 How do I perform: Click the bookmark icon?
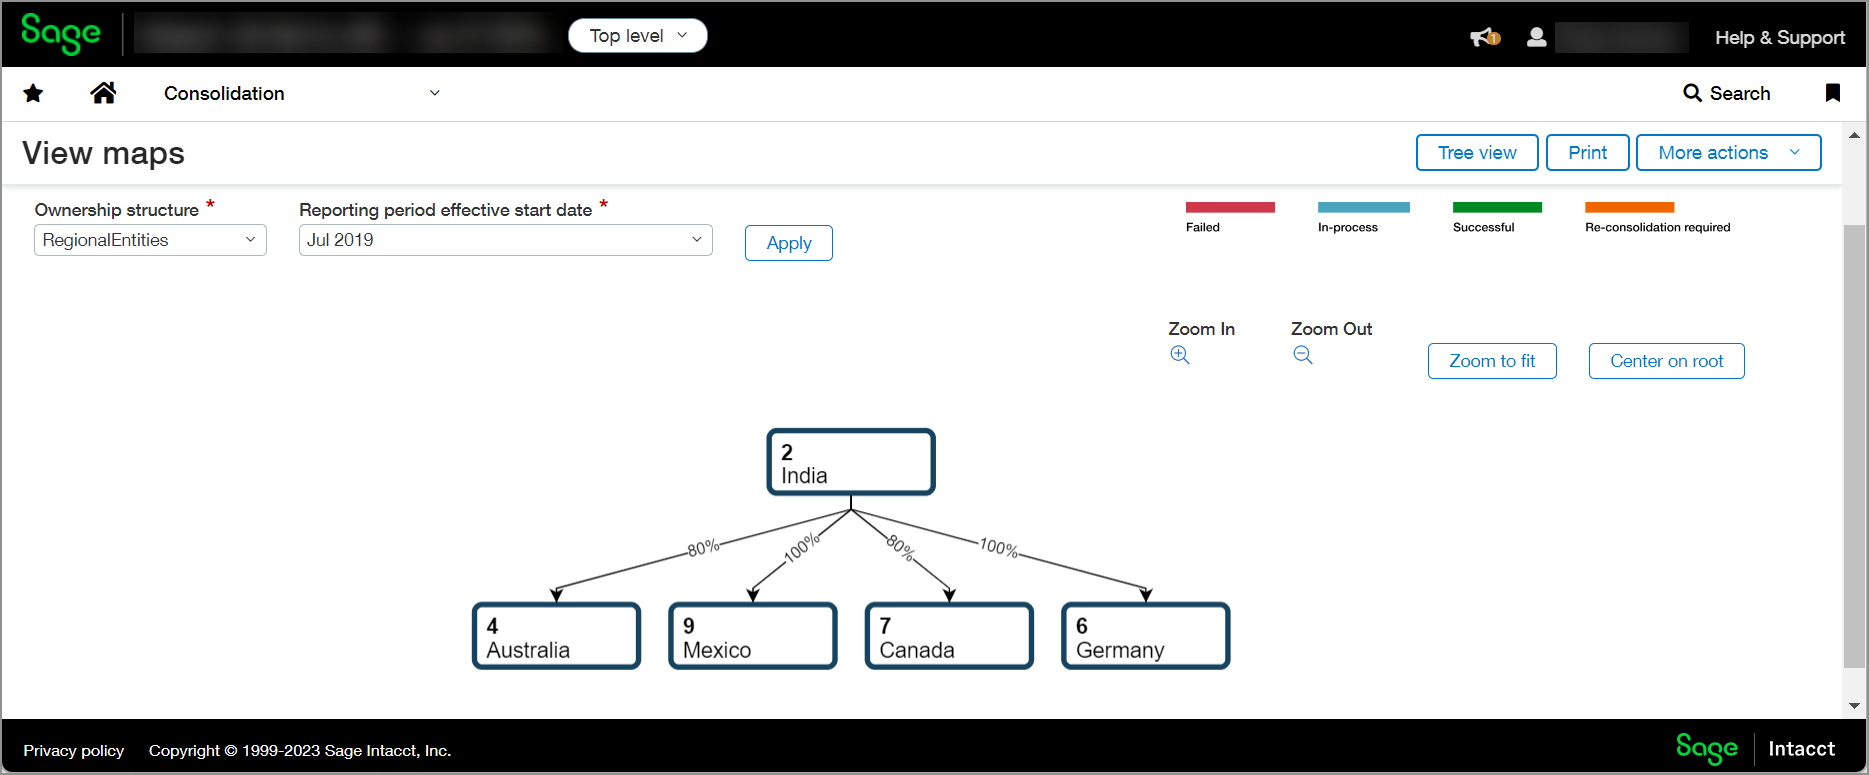[1832, 93]
